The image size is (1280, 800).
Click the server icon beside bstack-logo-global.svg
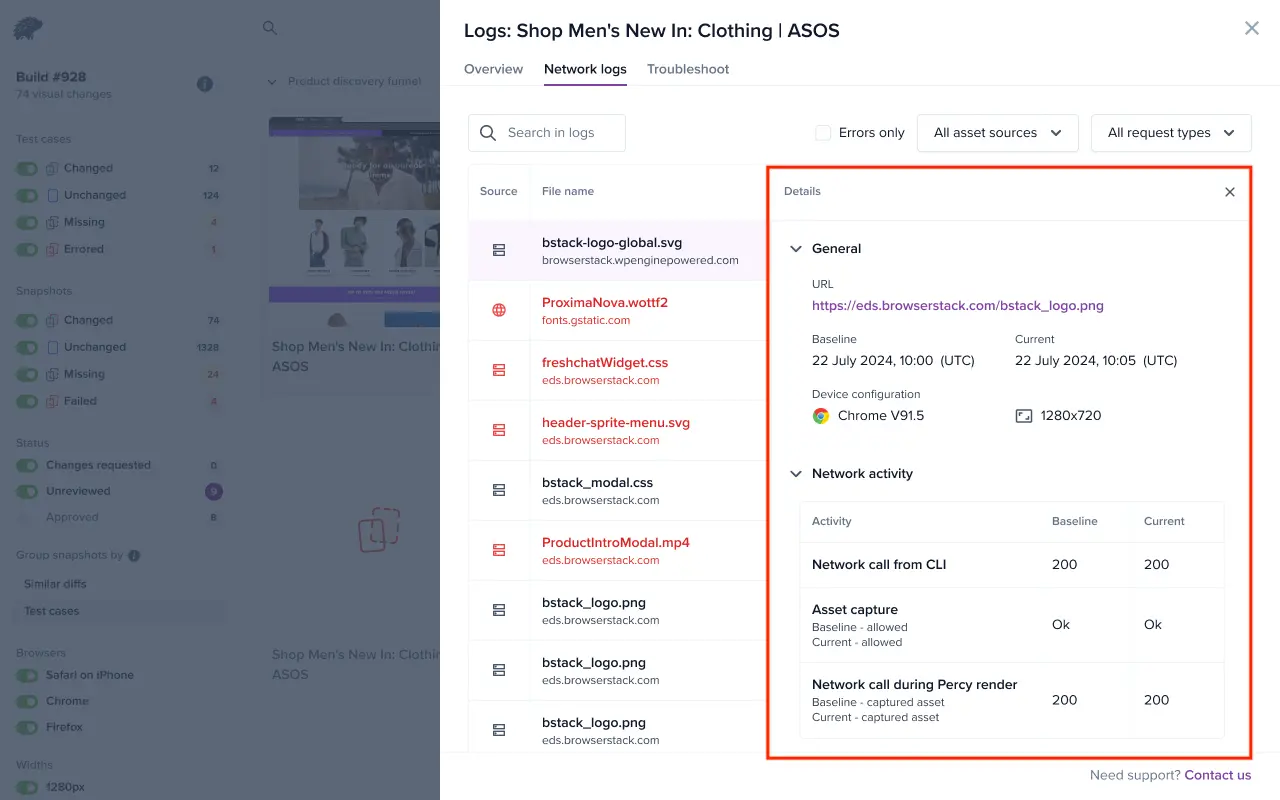point(498,251)
